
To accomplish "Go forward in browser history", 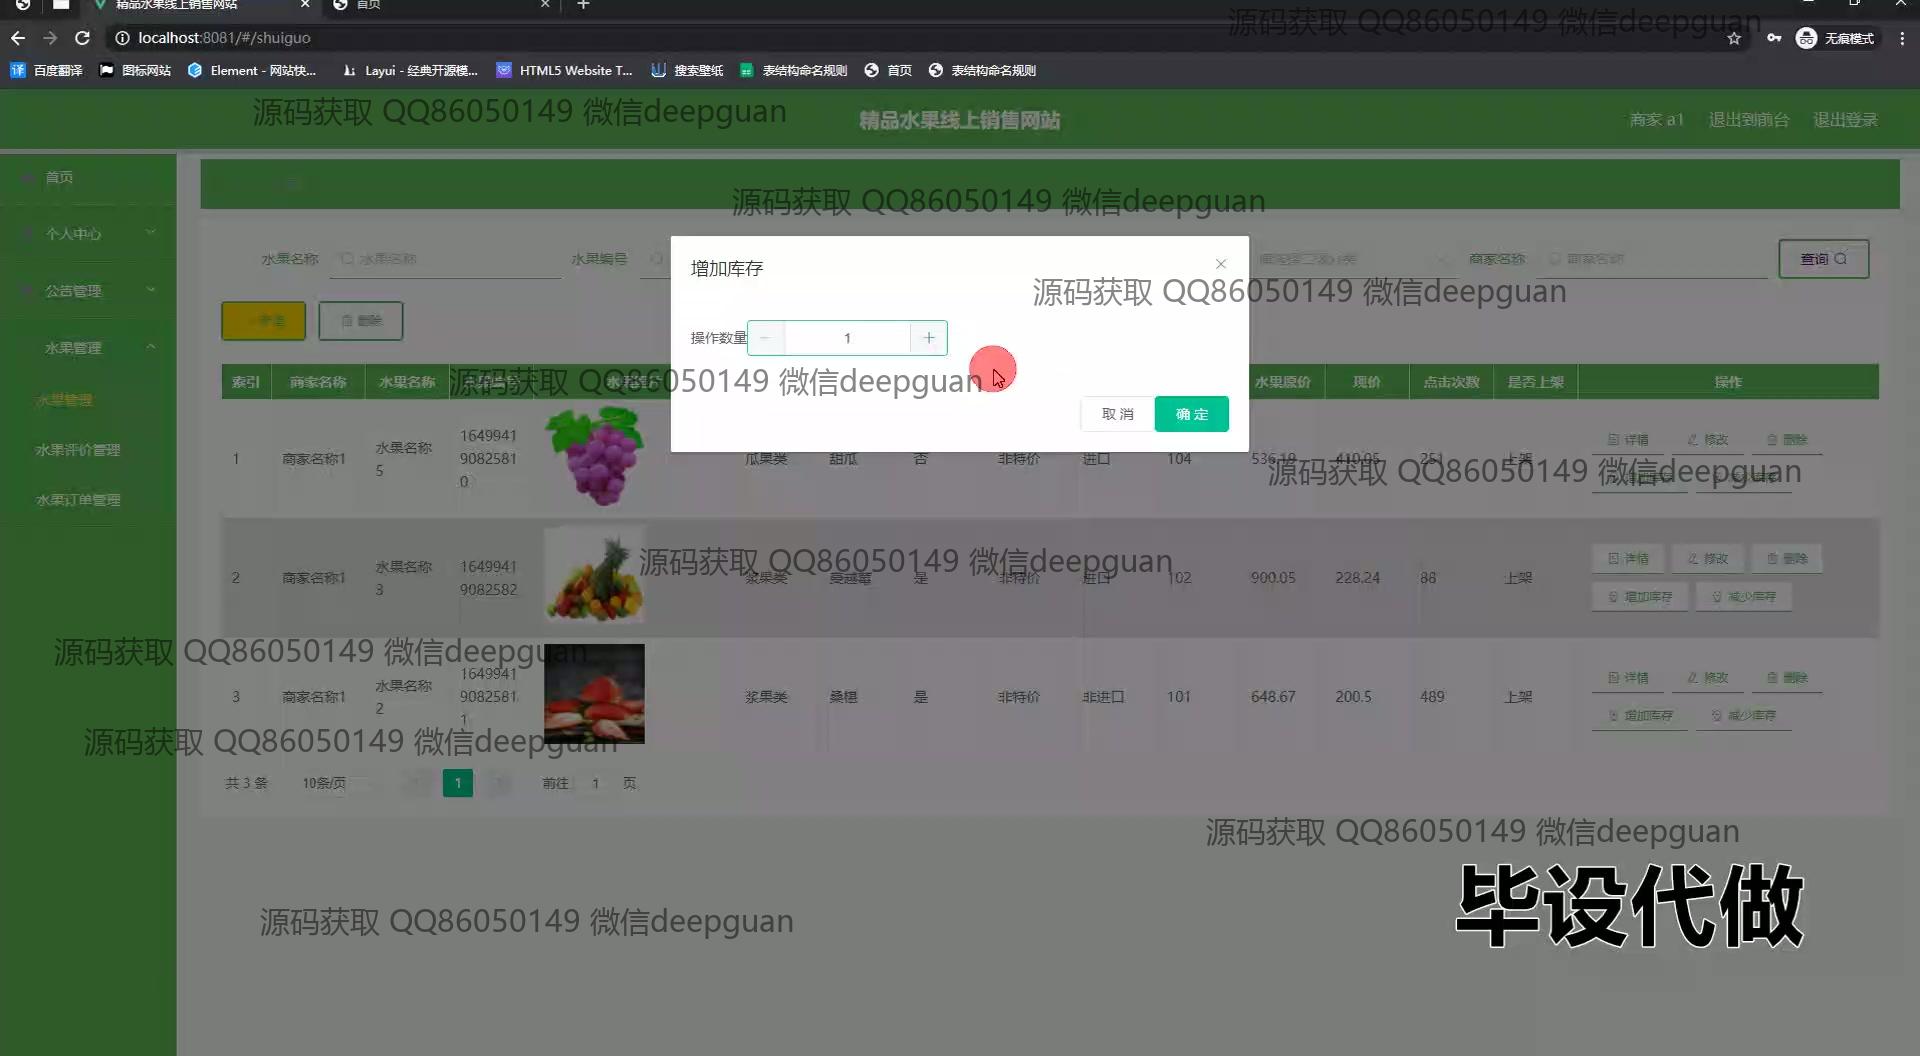I will (x=50, y=38).
